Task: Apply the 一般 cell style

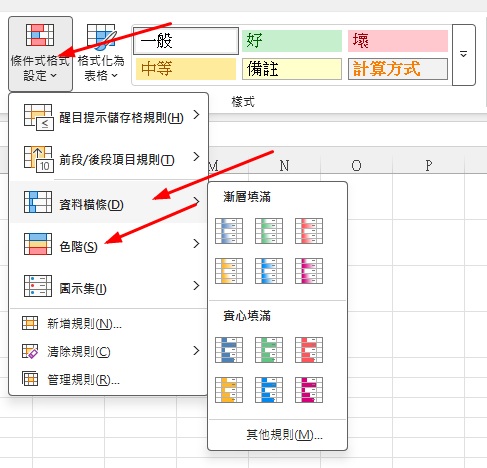Action: (x=186, y=41)
